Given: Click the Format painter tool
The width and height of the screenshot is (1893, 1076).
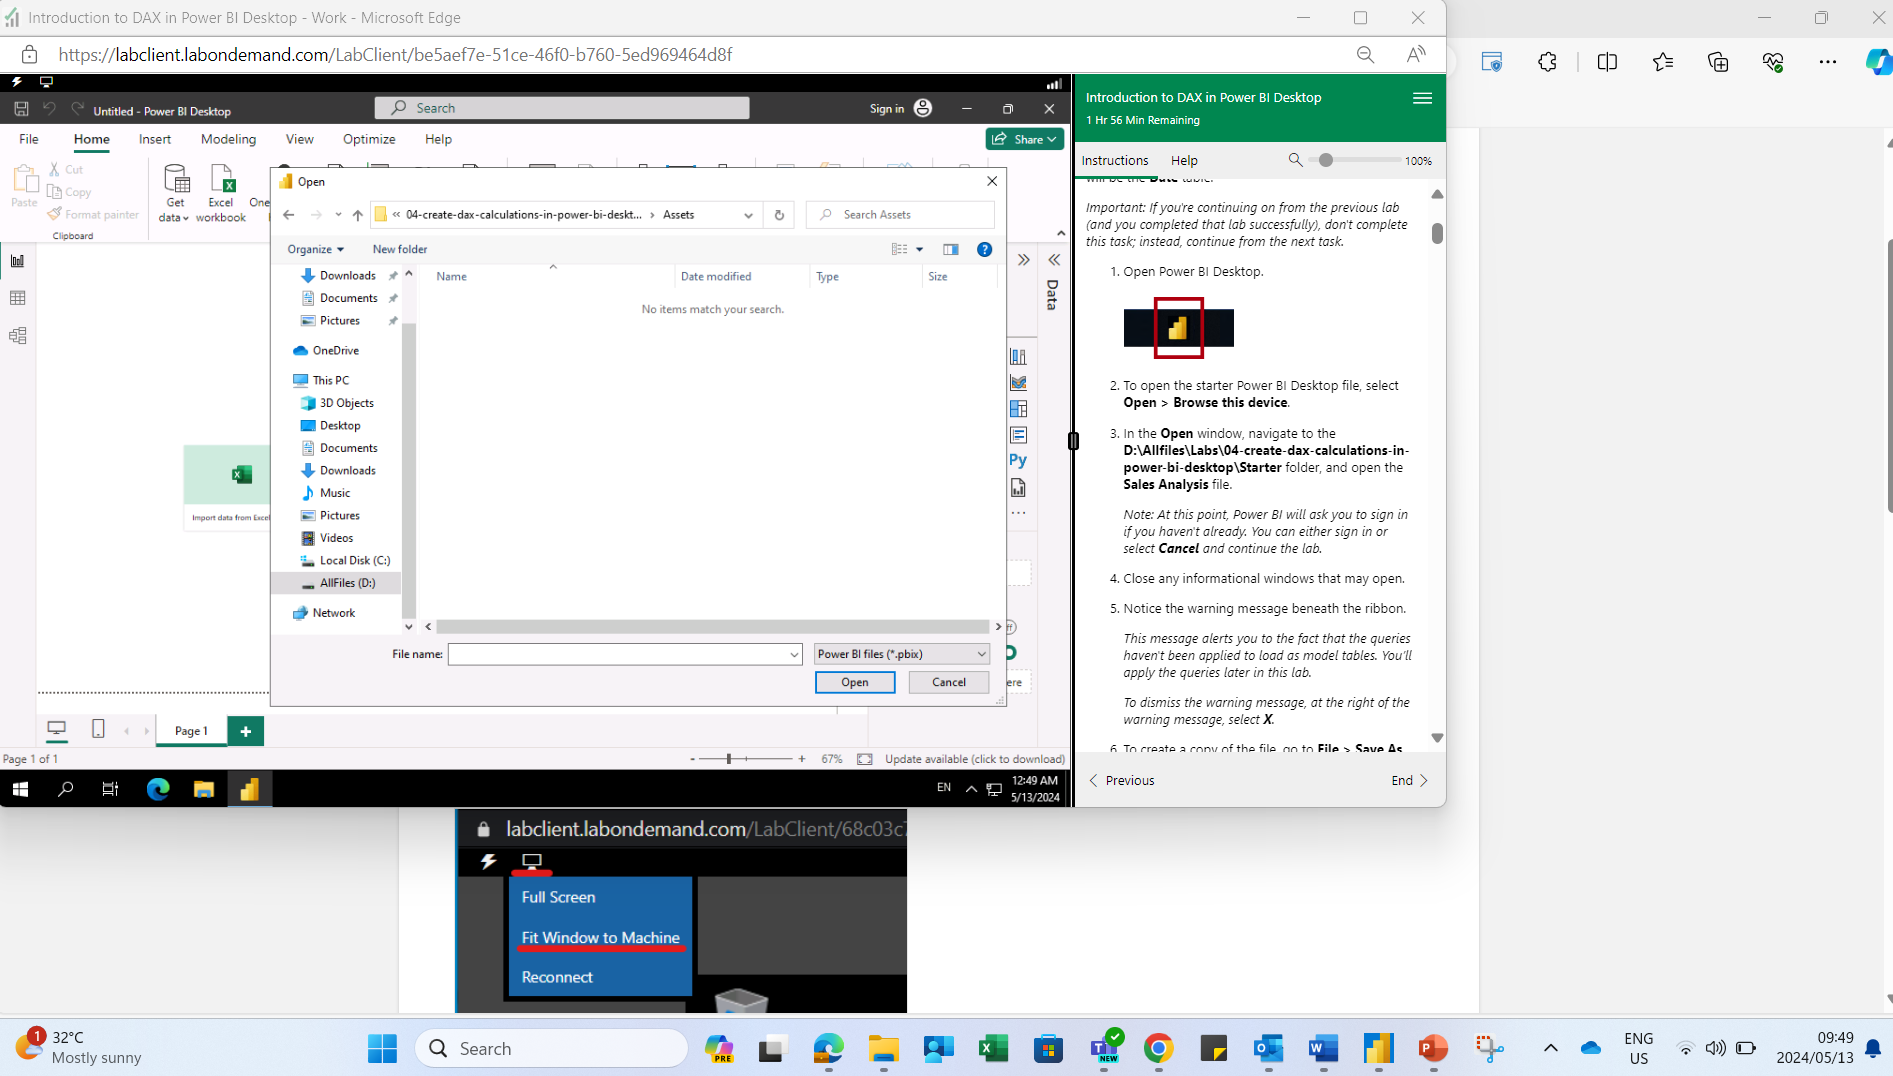Looking at the screenshot, I should point(94,214).
